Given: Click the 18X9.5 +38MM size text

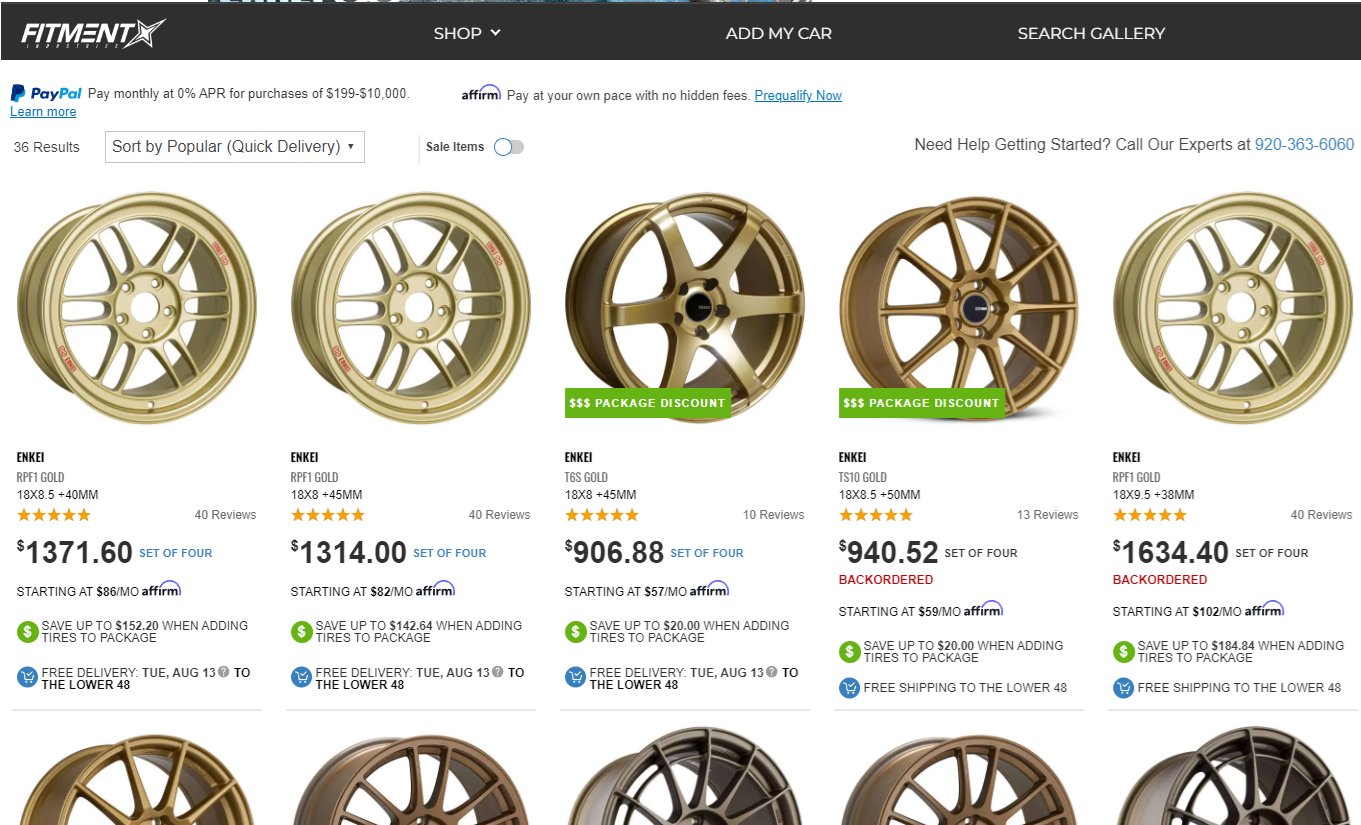Looking at the screenshot, I should (x=1153, y=495).
